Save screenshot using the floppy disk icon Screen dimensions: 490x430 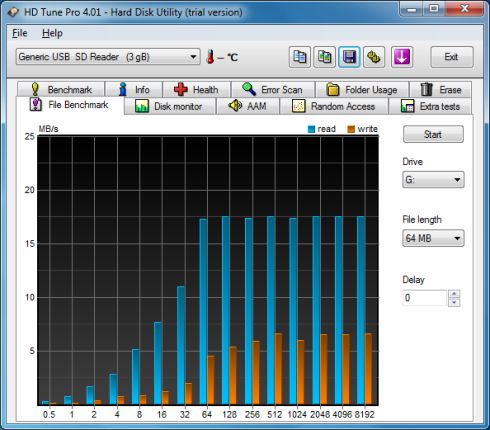point(349,57)
